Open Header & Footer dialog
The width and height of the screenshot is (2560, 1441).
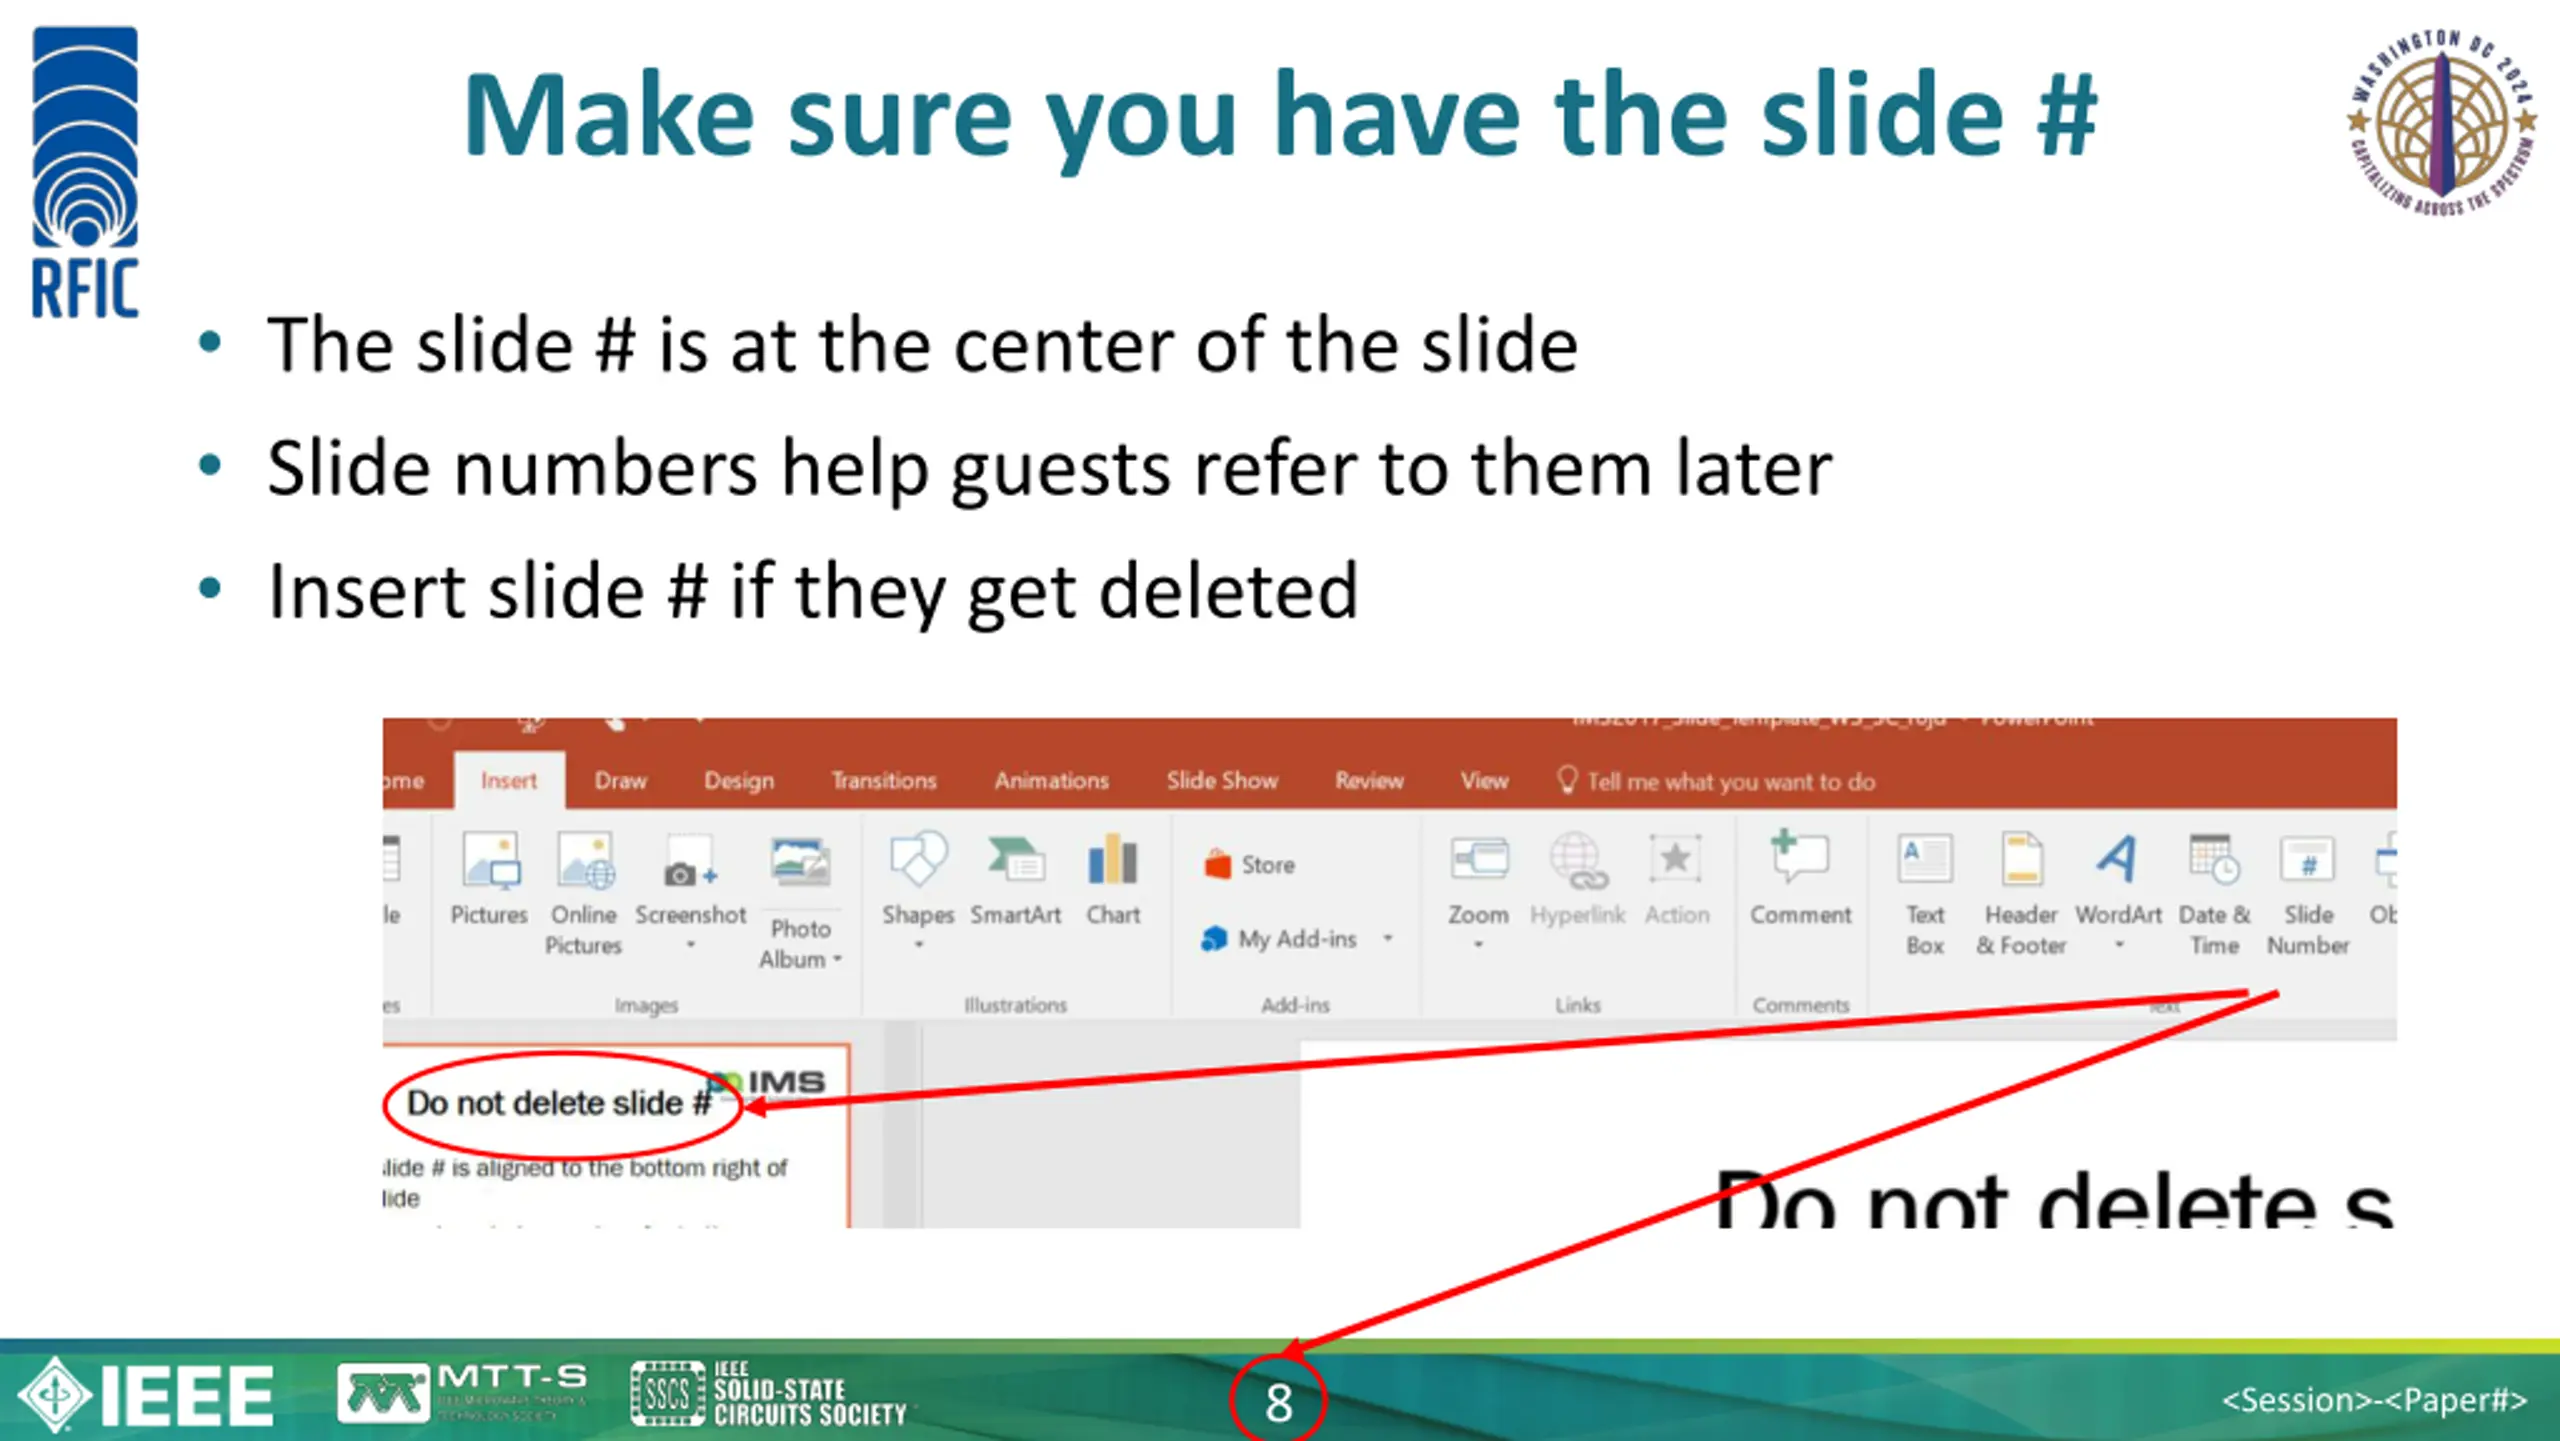[x=2021, y=892]
